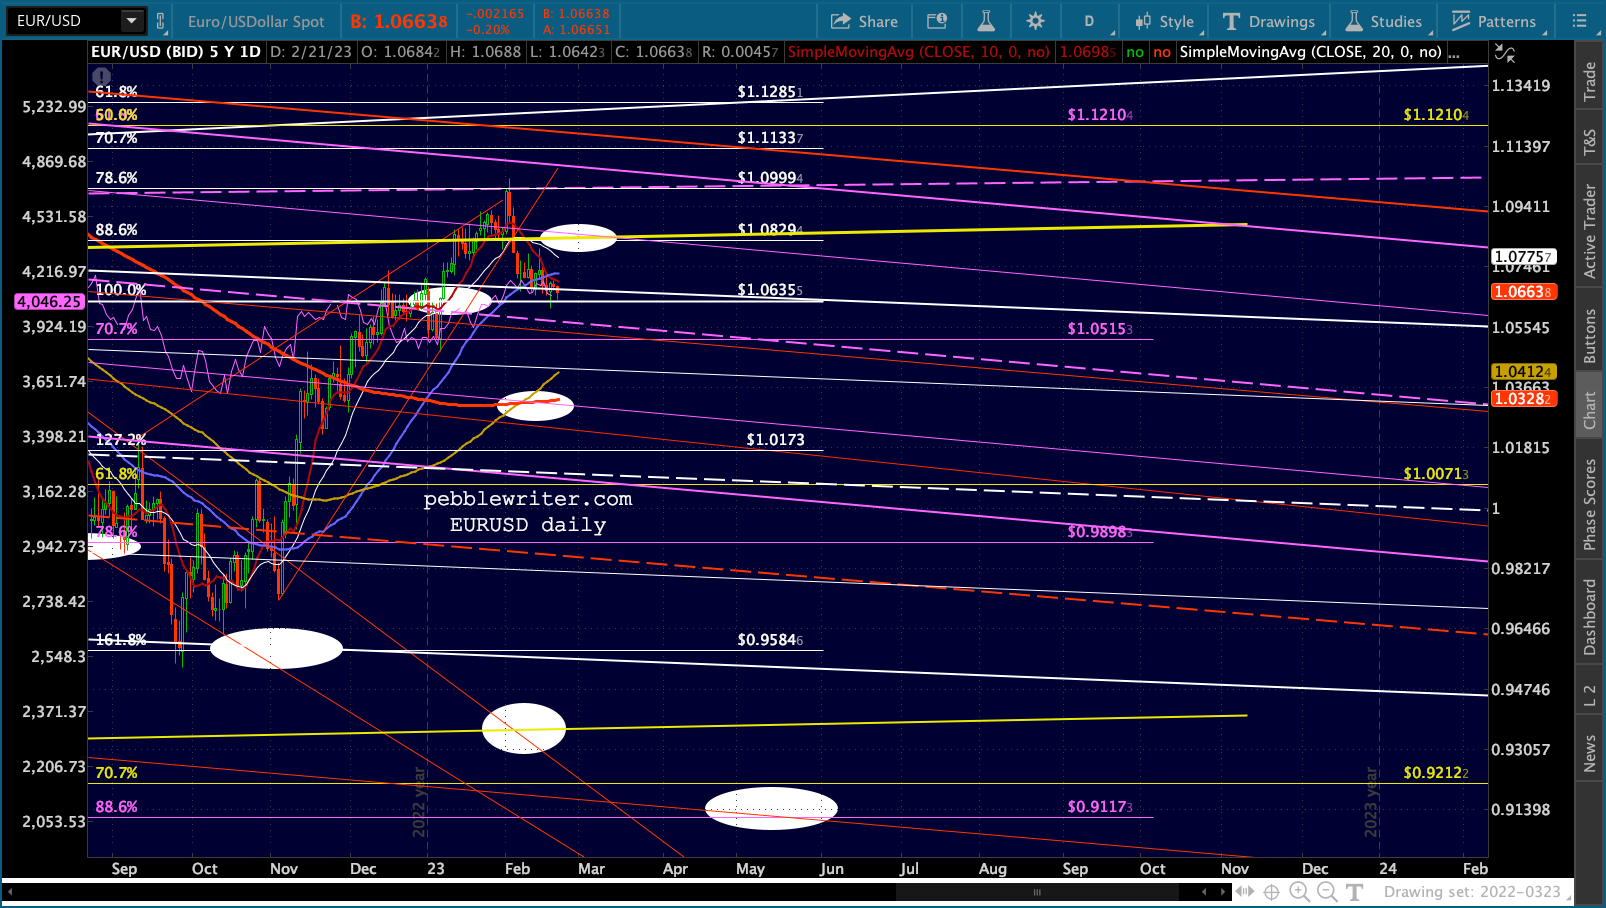Screen dimensions: 1606x908
Task: Zoom out using the magnifier minus icon
Action: point(1327,892)
